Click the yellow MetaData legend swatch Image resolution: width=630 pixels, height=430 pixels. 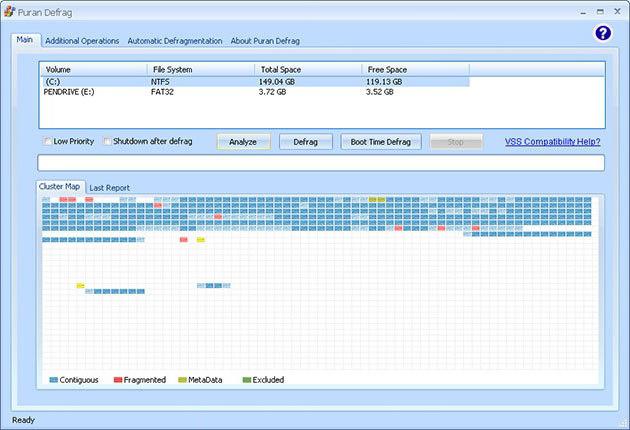click(x=182, y=380)
